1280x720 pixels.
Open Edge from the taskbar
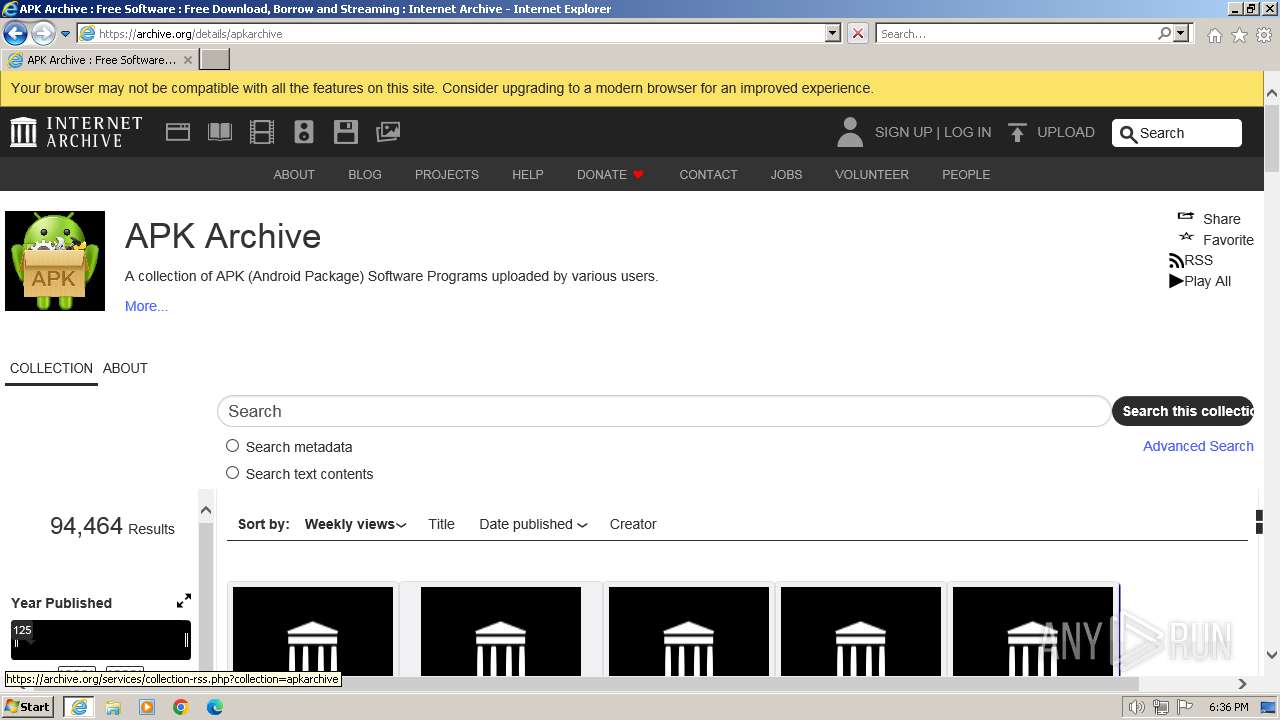215,707
